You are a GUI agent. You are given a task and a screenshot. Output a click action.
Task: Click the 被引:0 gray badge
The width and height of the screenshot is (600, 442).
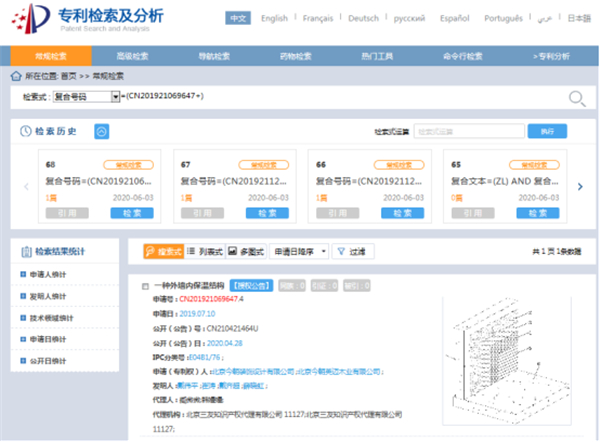coord(357,285)
